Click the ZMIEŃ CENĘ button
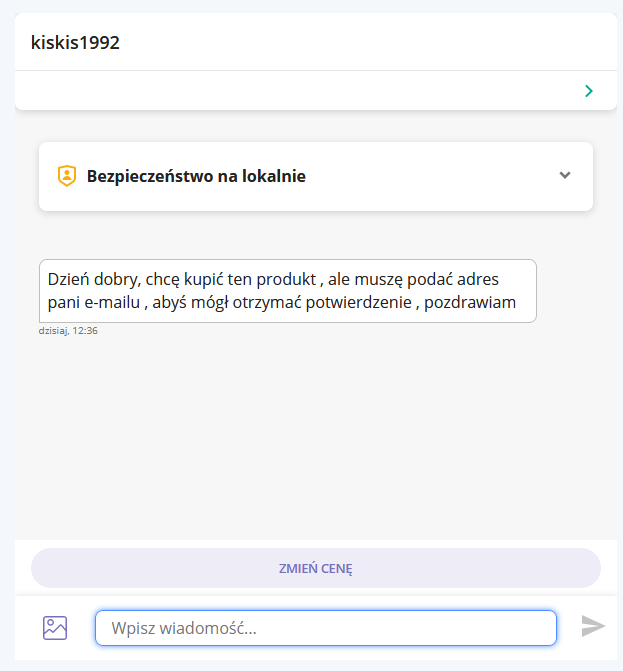The width and height of the screenshot is (623, 671). click(316, 568)
